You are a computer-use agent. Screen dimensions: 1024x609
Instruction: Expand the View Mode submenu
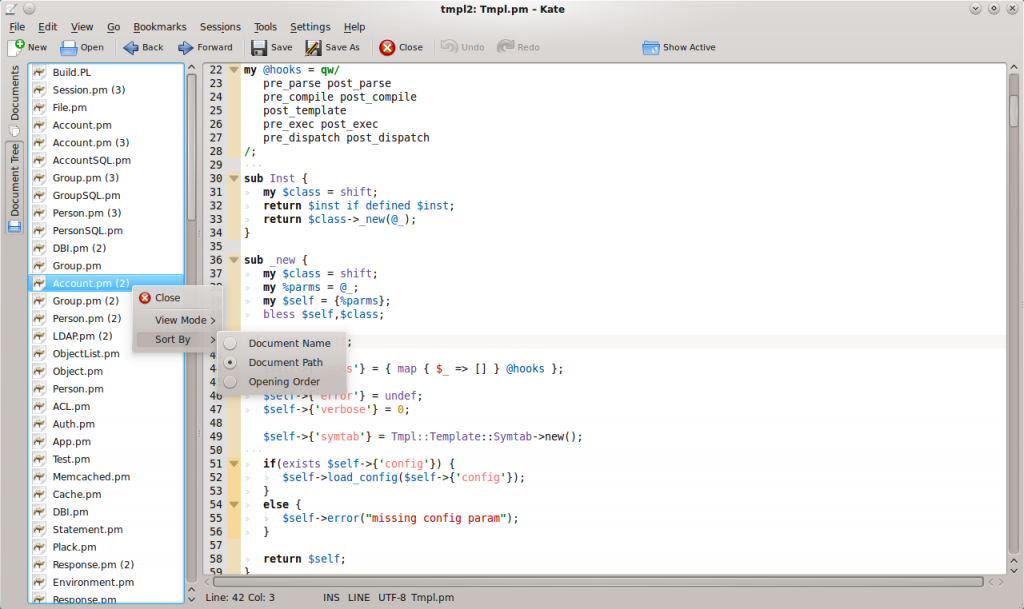point(181,320)
